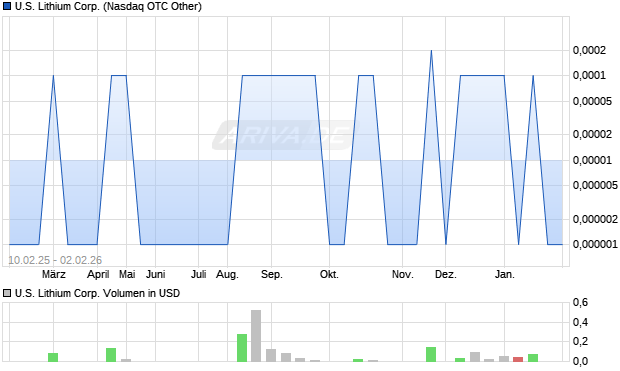The height and width of the screenshot is (371, 620).
Task: Click the 0,000005 price axis label
Action: pyautogui.click(x=595, y=185)
